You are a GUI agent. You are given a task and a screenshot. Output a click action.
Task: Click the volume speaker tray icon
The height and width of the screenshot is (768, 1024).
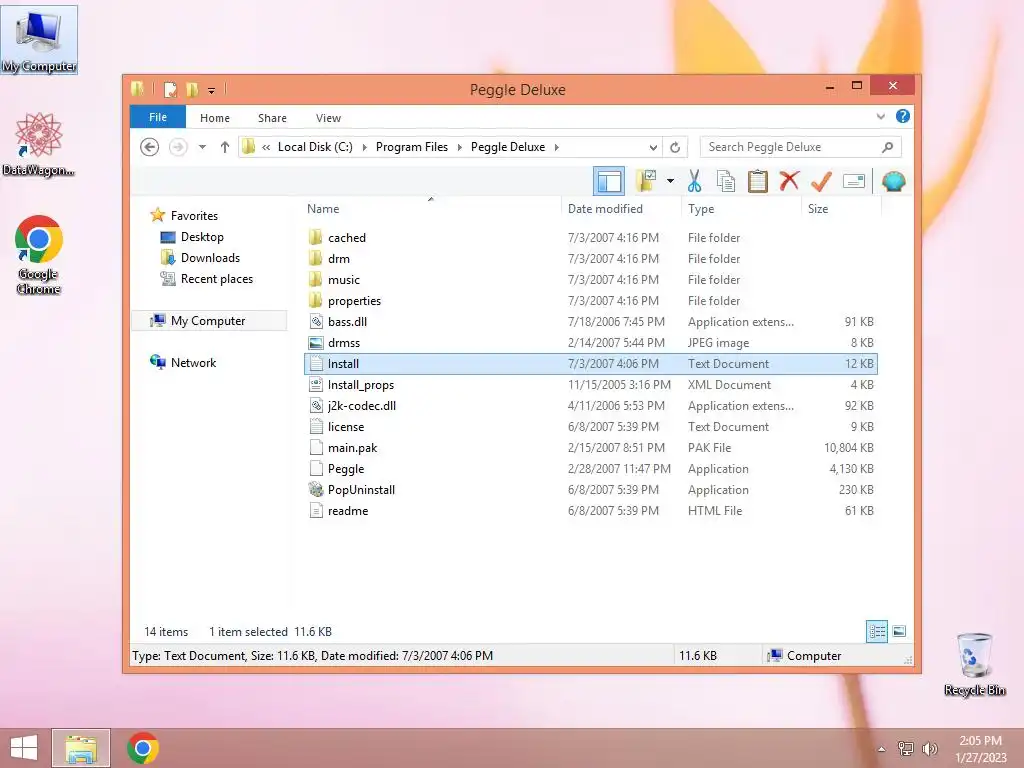pos(930,748)
